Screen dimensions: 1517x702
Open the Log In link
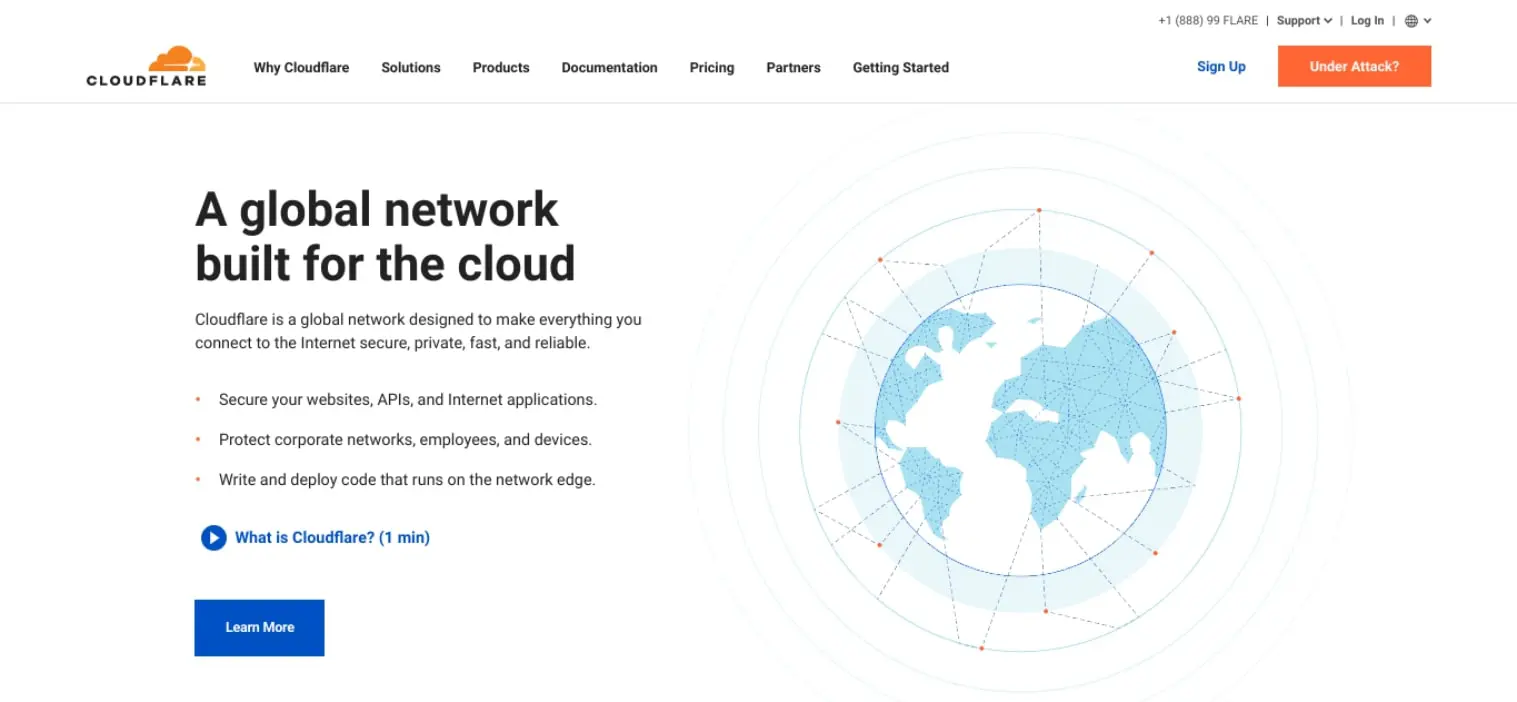pos(1367,21)
